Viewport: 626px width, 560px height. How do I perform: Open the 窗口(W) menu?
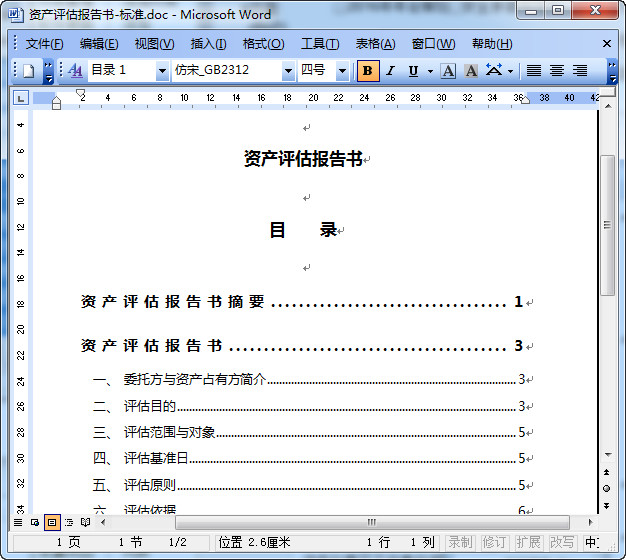coord(434,44)
